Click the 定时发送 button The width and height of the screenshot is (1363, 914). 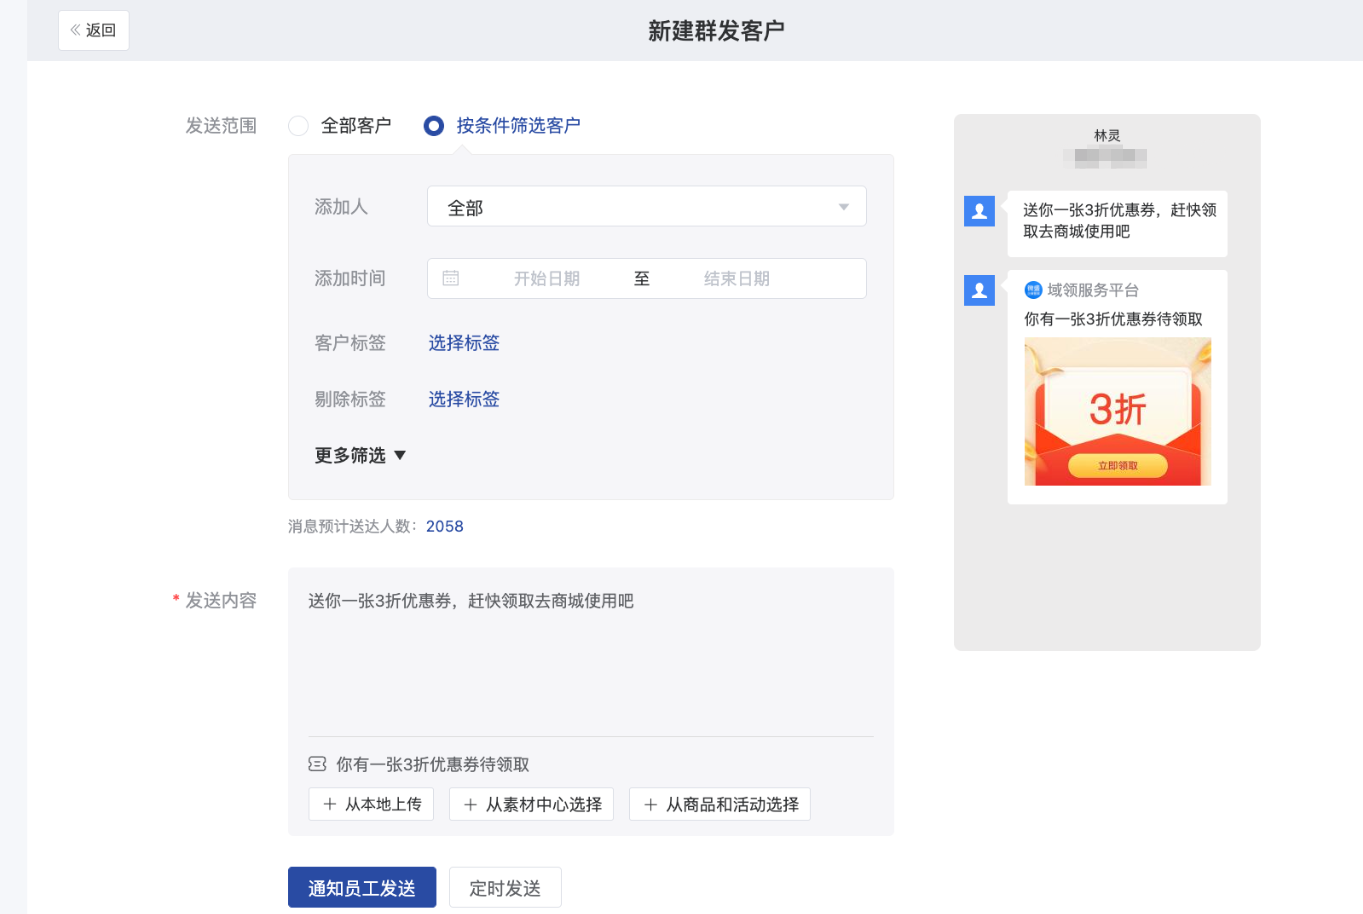click(x=505, y=887)
